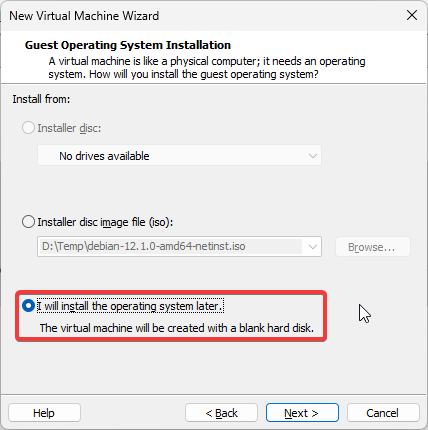Open Help for the wizard
The width and height of the screenshot is (428, 430).
pos(44,413)
